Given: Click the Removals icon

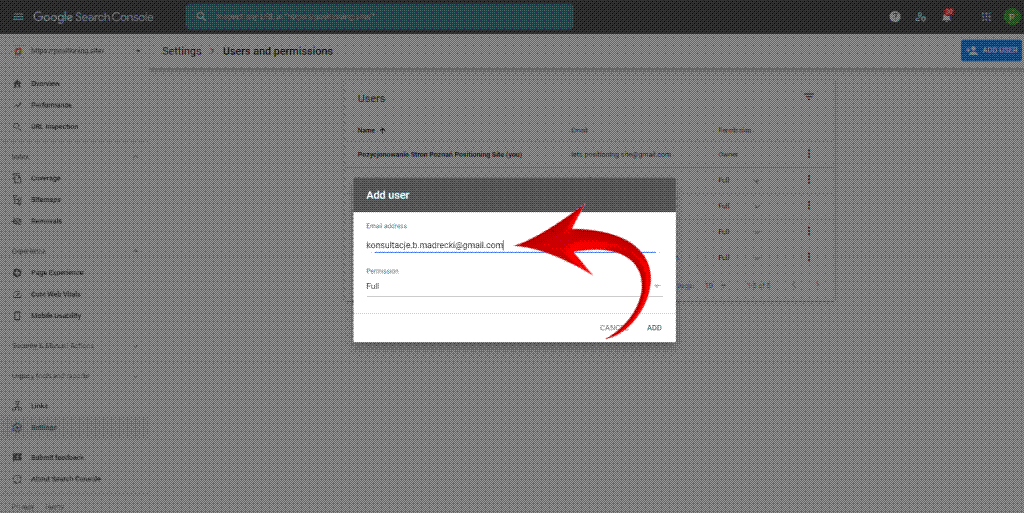Looking at the screenshot, I should [18, 221].
